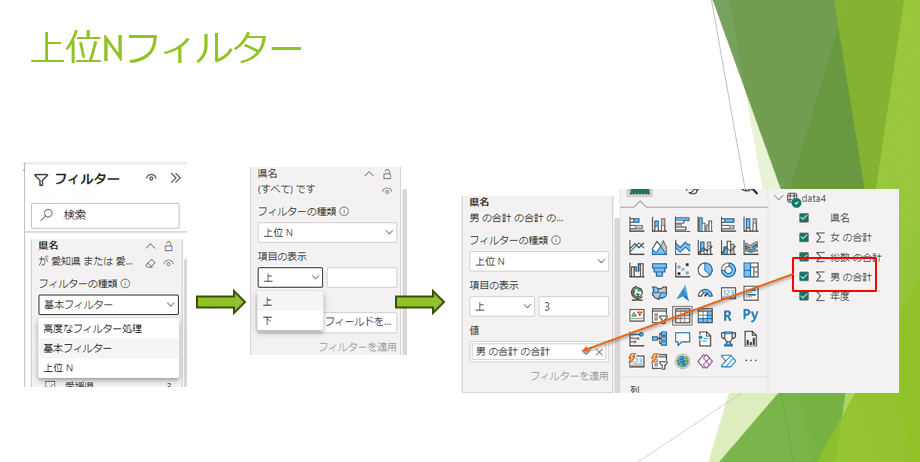
Task: Select the pie chart visual
Action: pyautogui.click(x=705, y=270)
